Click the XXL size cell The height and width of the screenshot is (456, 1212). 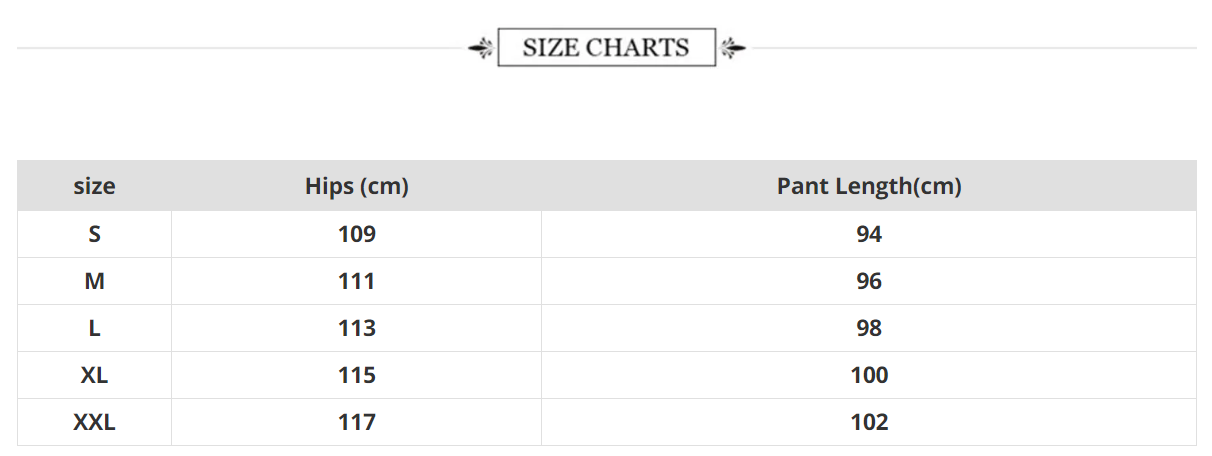click(x=94, y=422)
